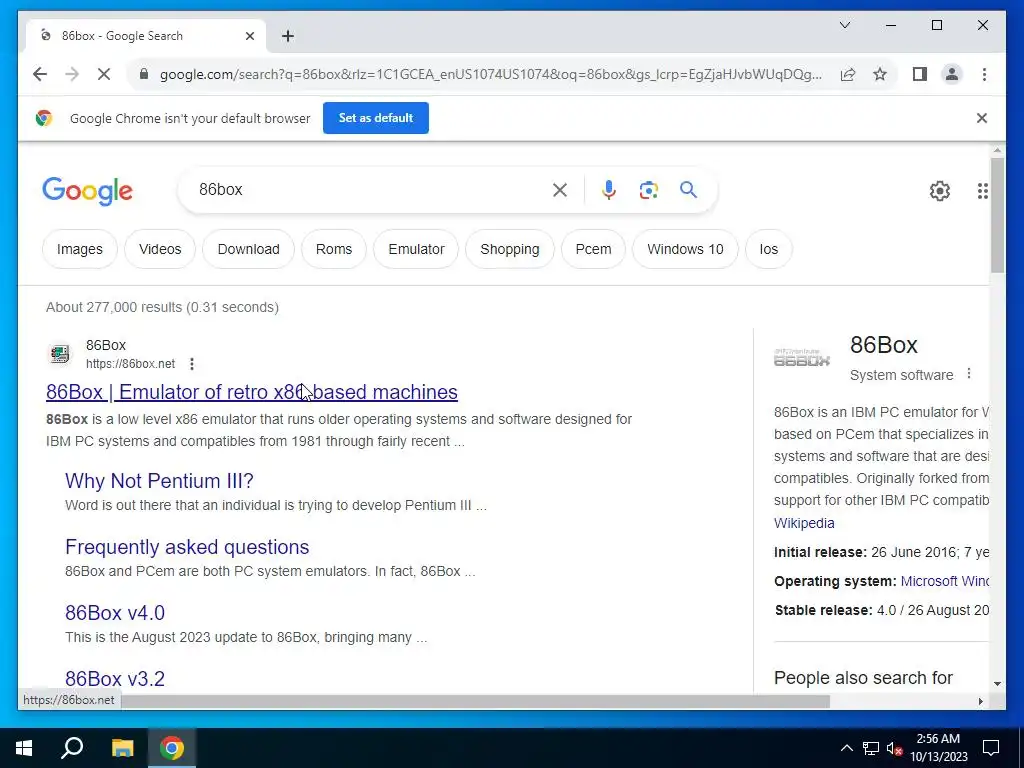Open network status tray icon

coord(871,748)
